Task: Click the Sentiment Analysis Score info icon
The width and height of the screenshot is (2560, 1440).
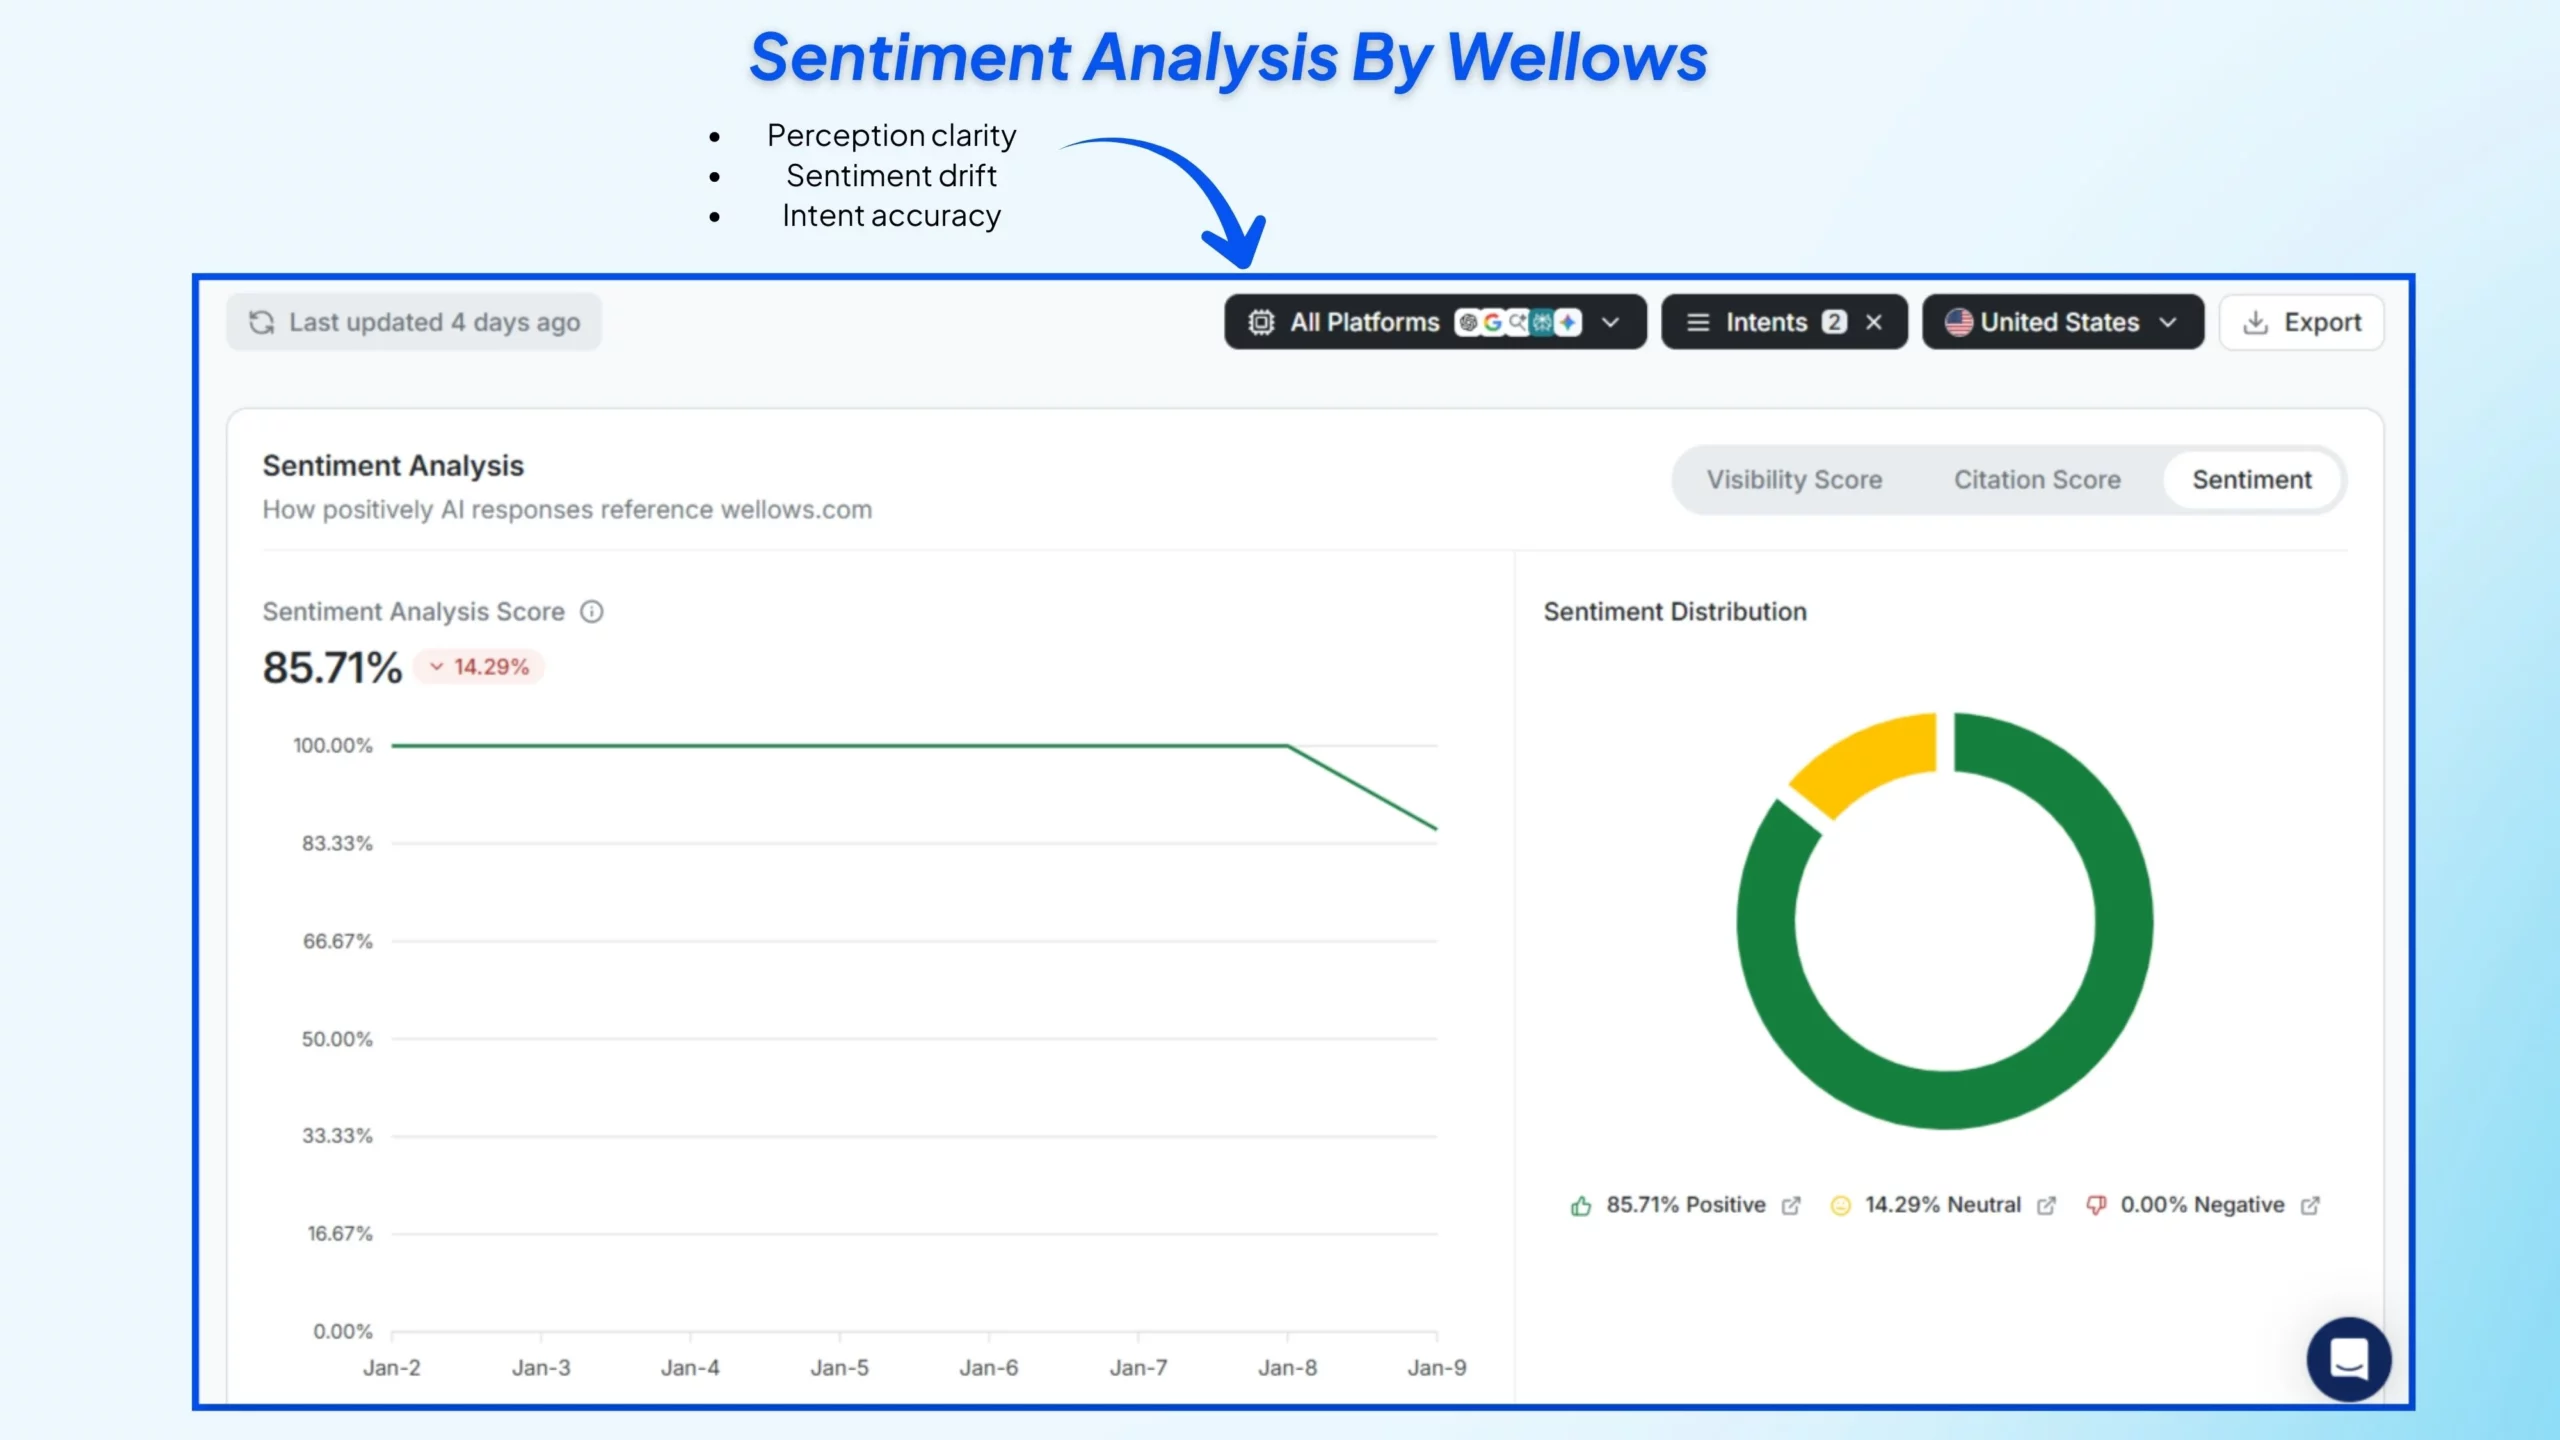Action: [x=592, y=611]
